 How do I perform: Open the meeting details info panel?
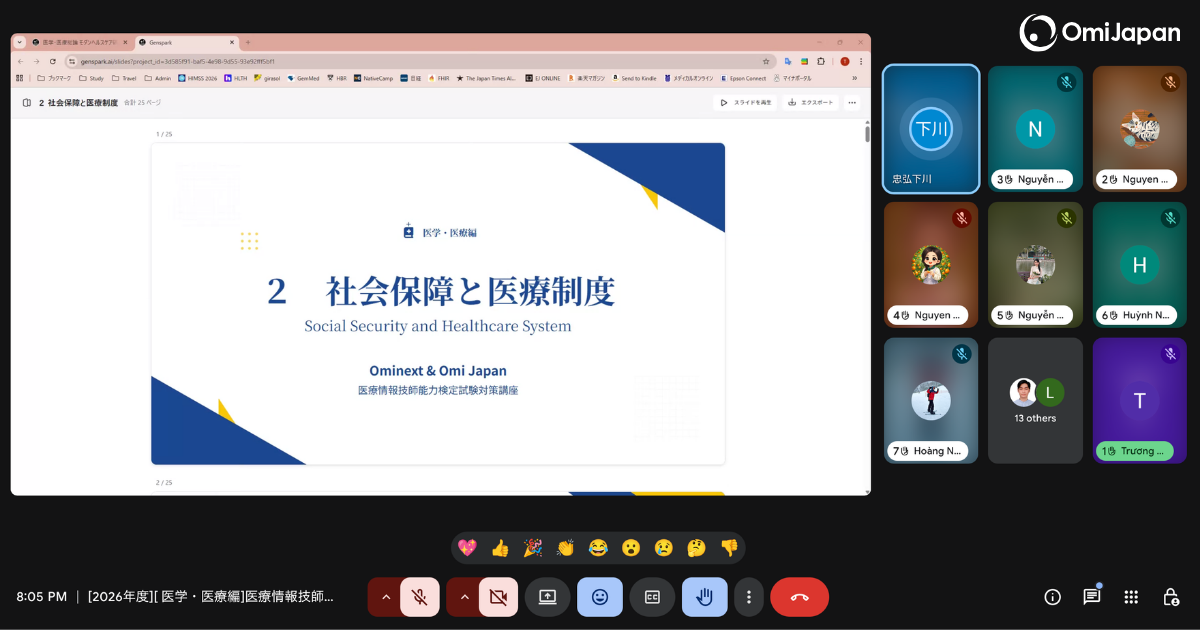point(1052,597)
